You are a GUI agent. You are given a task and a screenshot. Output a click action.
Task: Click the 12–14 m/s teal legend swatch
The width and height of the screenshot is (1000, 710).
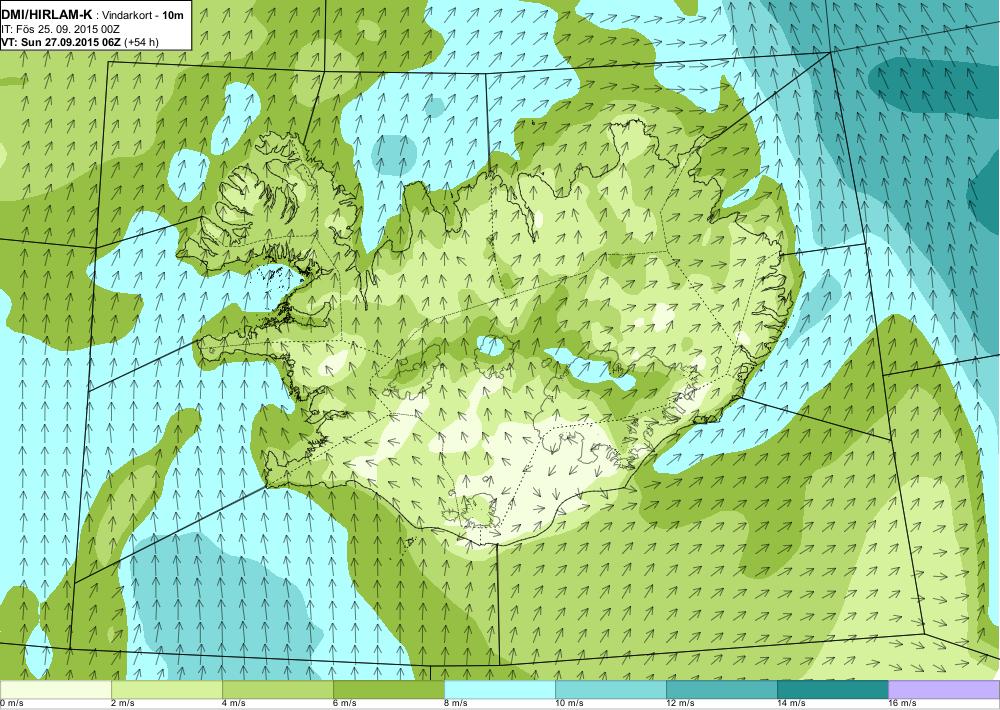722,690
